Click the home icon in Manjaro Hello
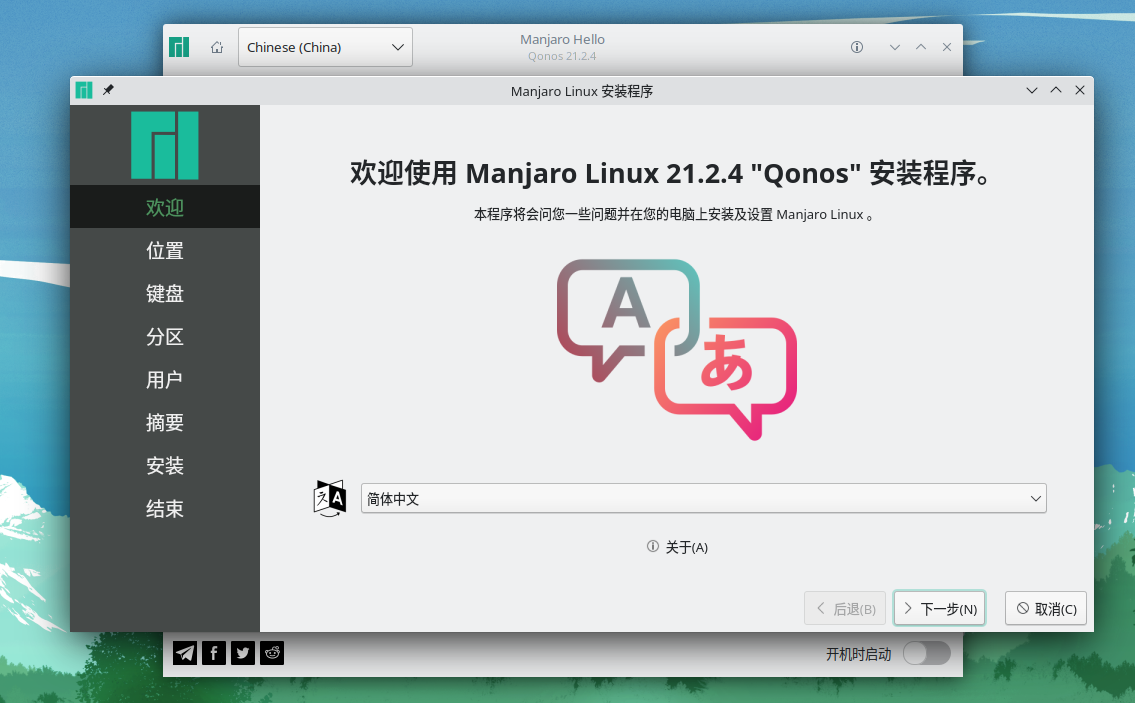The height and width of the screenshot is (703, 1135). pyautogui.click(x=216, y=47)
